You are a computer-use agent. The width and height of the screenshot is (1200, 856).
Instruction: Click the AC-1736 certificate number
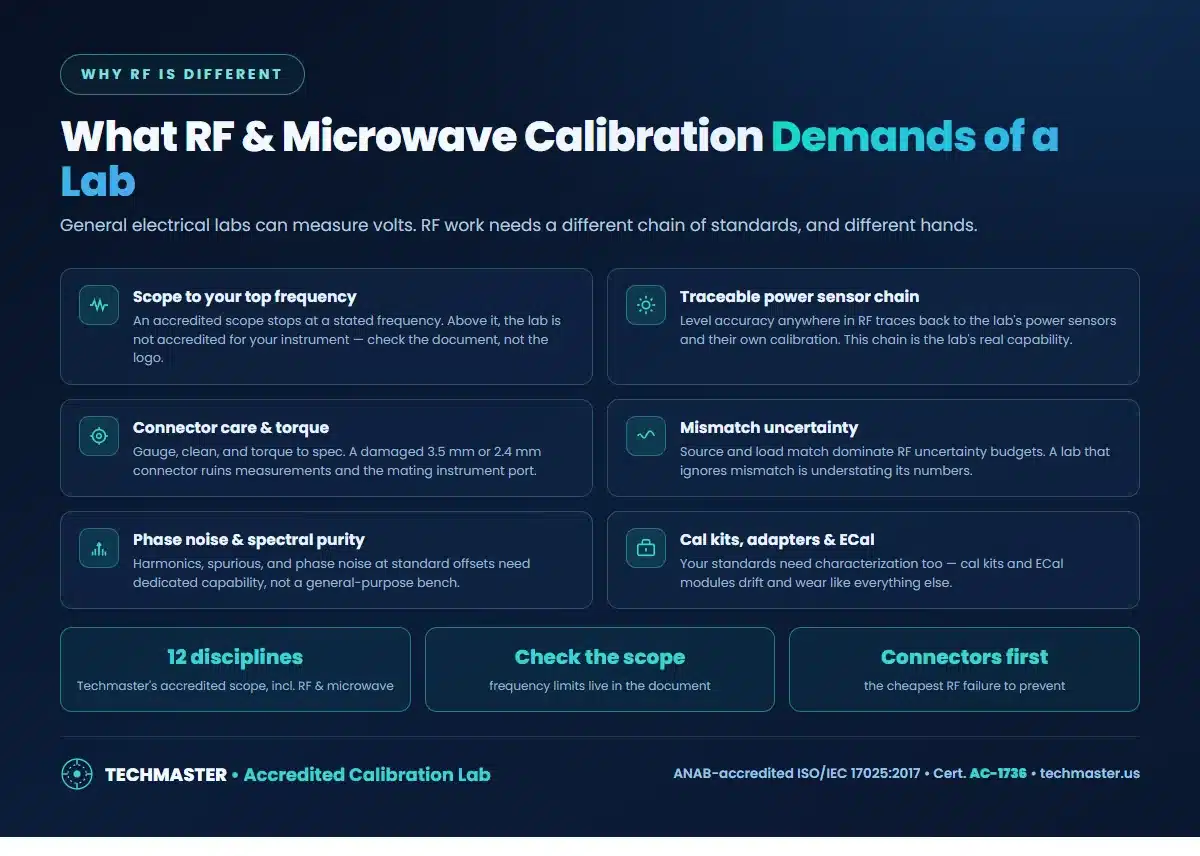point(998,773)
